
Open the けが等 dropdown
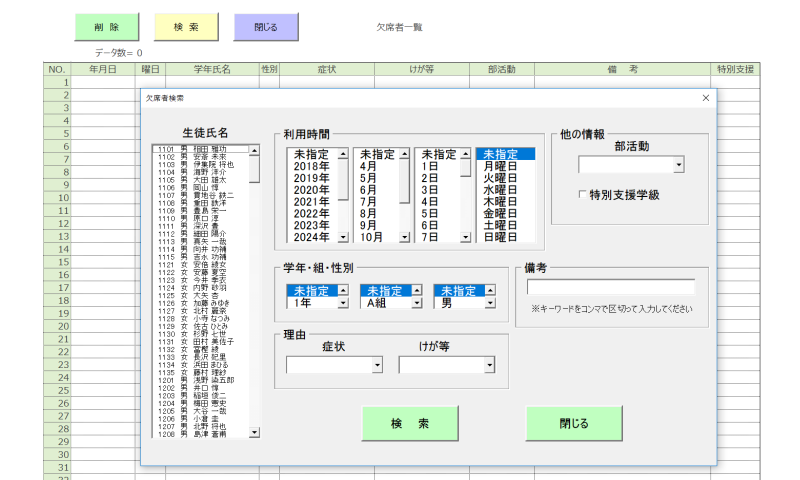pos(489,365)
